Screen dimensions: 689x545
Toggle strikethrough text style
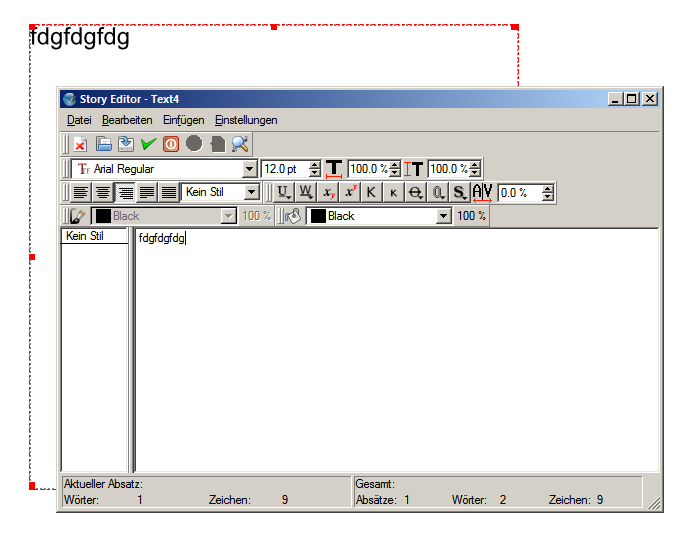415,192
